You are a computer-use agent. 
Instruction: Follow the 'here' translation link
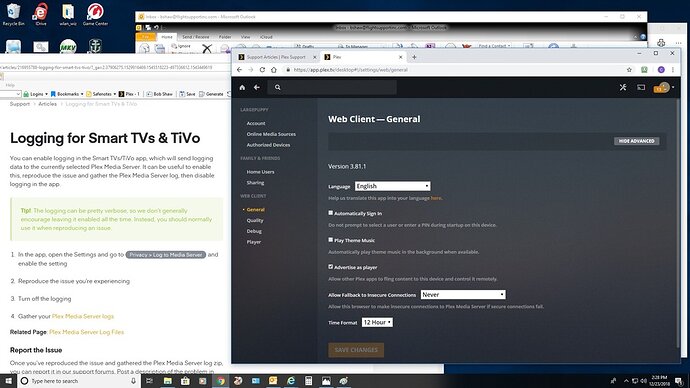(x=436, y=198)
